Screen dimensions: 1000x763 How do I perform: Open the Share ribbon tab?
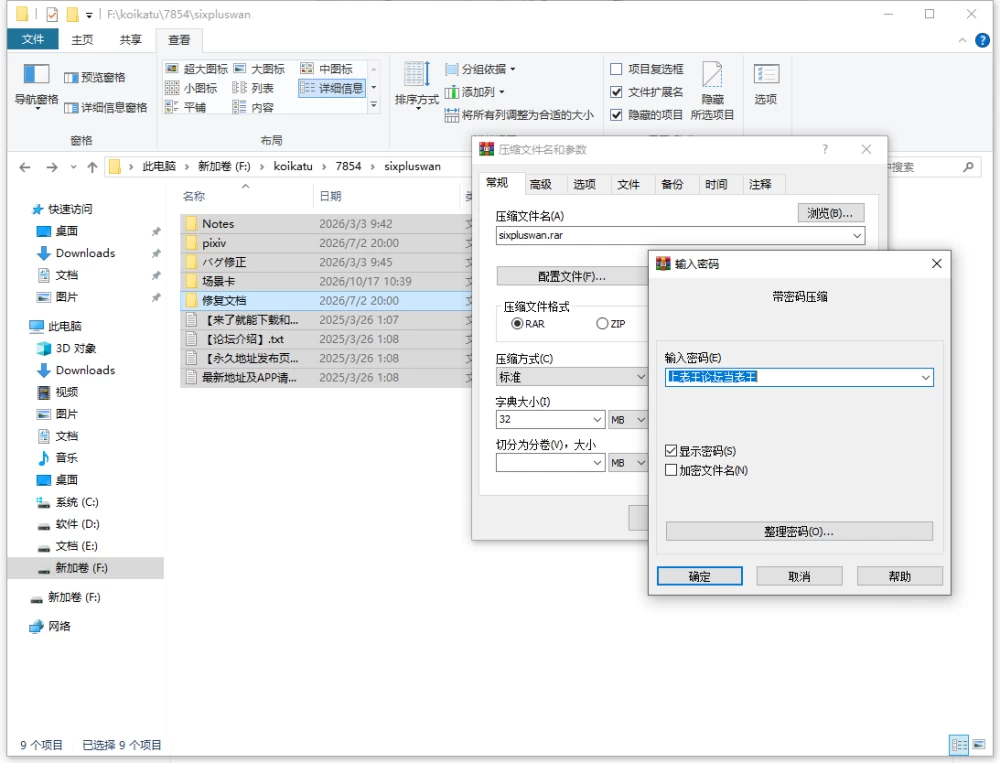[131, 40]
